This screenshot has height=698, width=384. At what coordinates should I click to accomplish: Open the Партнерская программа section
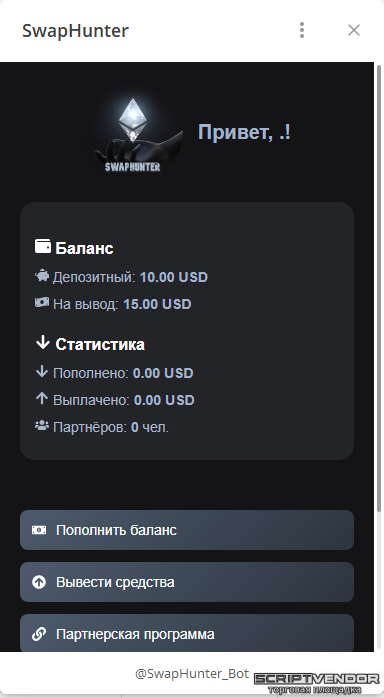(187, 633)
